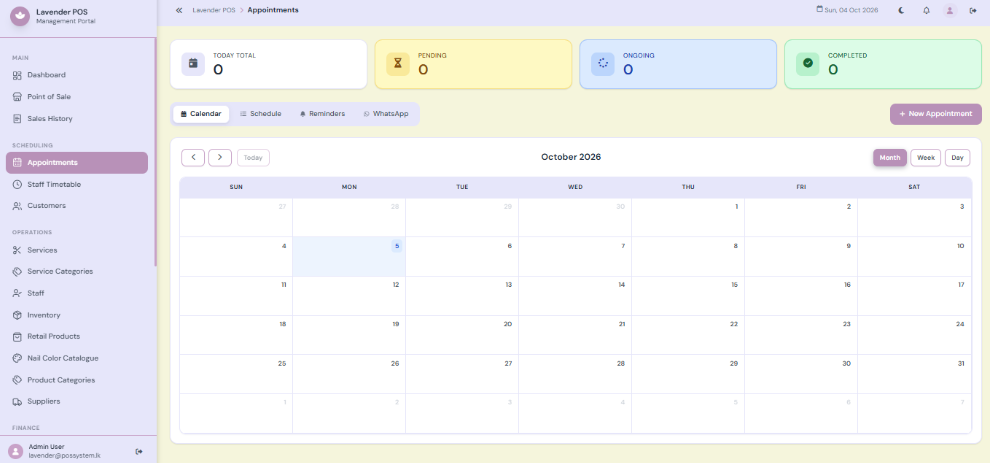Switch to Reminders tab
Image resolution: width=990 pixels, height=463 pixels.
pos(322,114)
